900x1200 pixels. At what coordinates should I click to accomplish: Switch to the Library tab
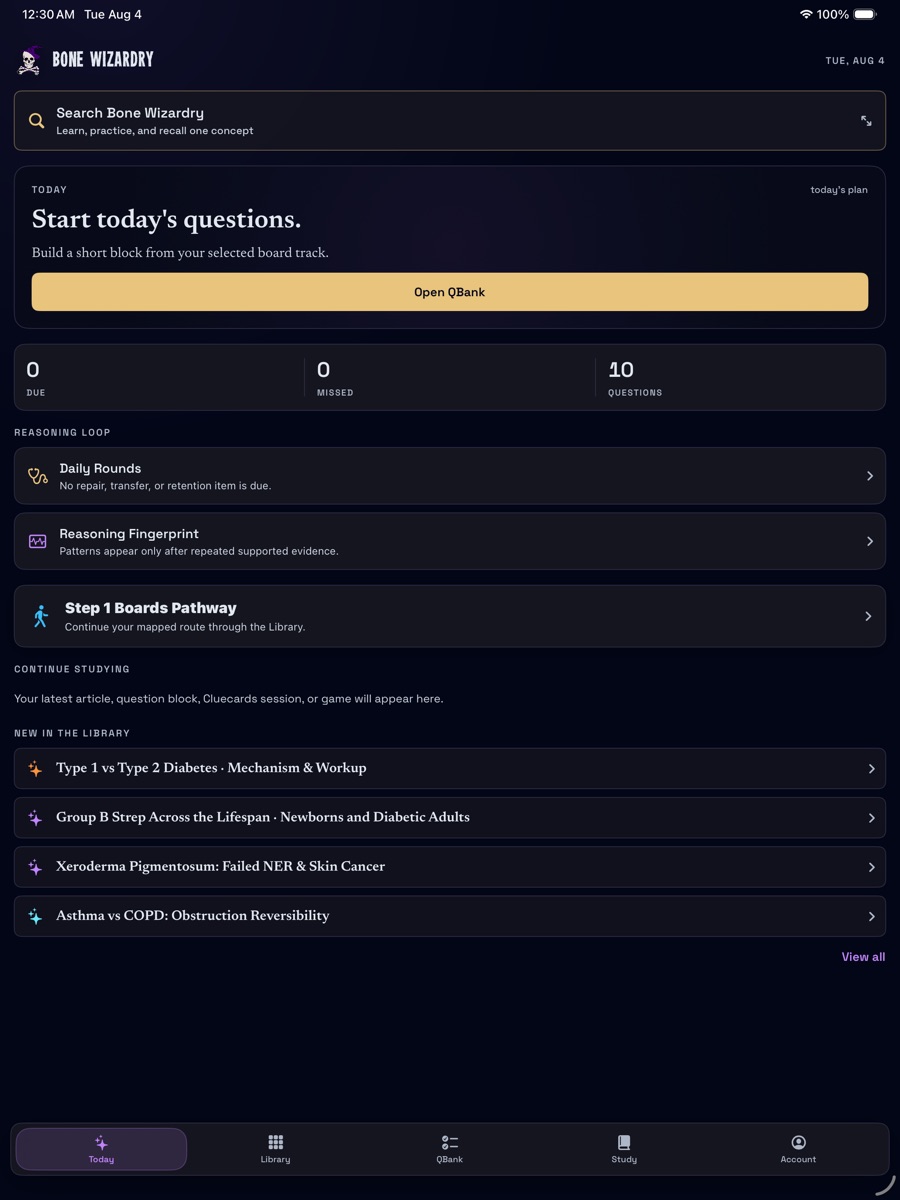coord(275,1149)
